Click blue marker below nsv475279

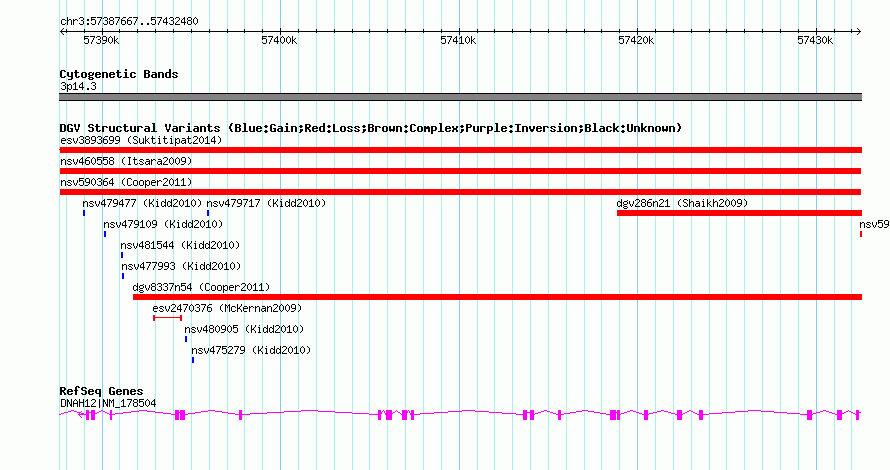193,360
